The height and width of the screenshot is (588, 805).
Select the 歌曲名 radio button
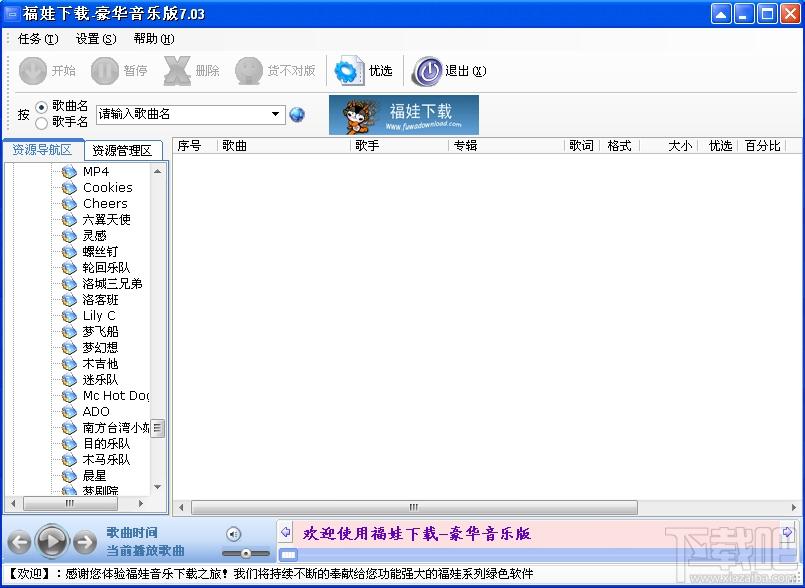click(x=42, y=107)
